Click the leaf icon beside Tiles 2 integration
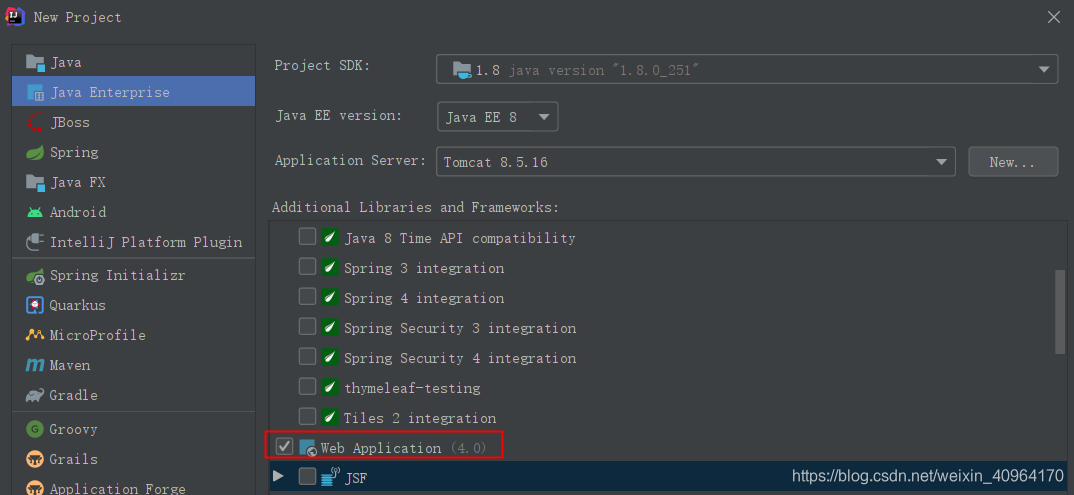This screenshot has height=495, width=1074. 330,417
